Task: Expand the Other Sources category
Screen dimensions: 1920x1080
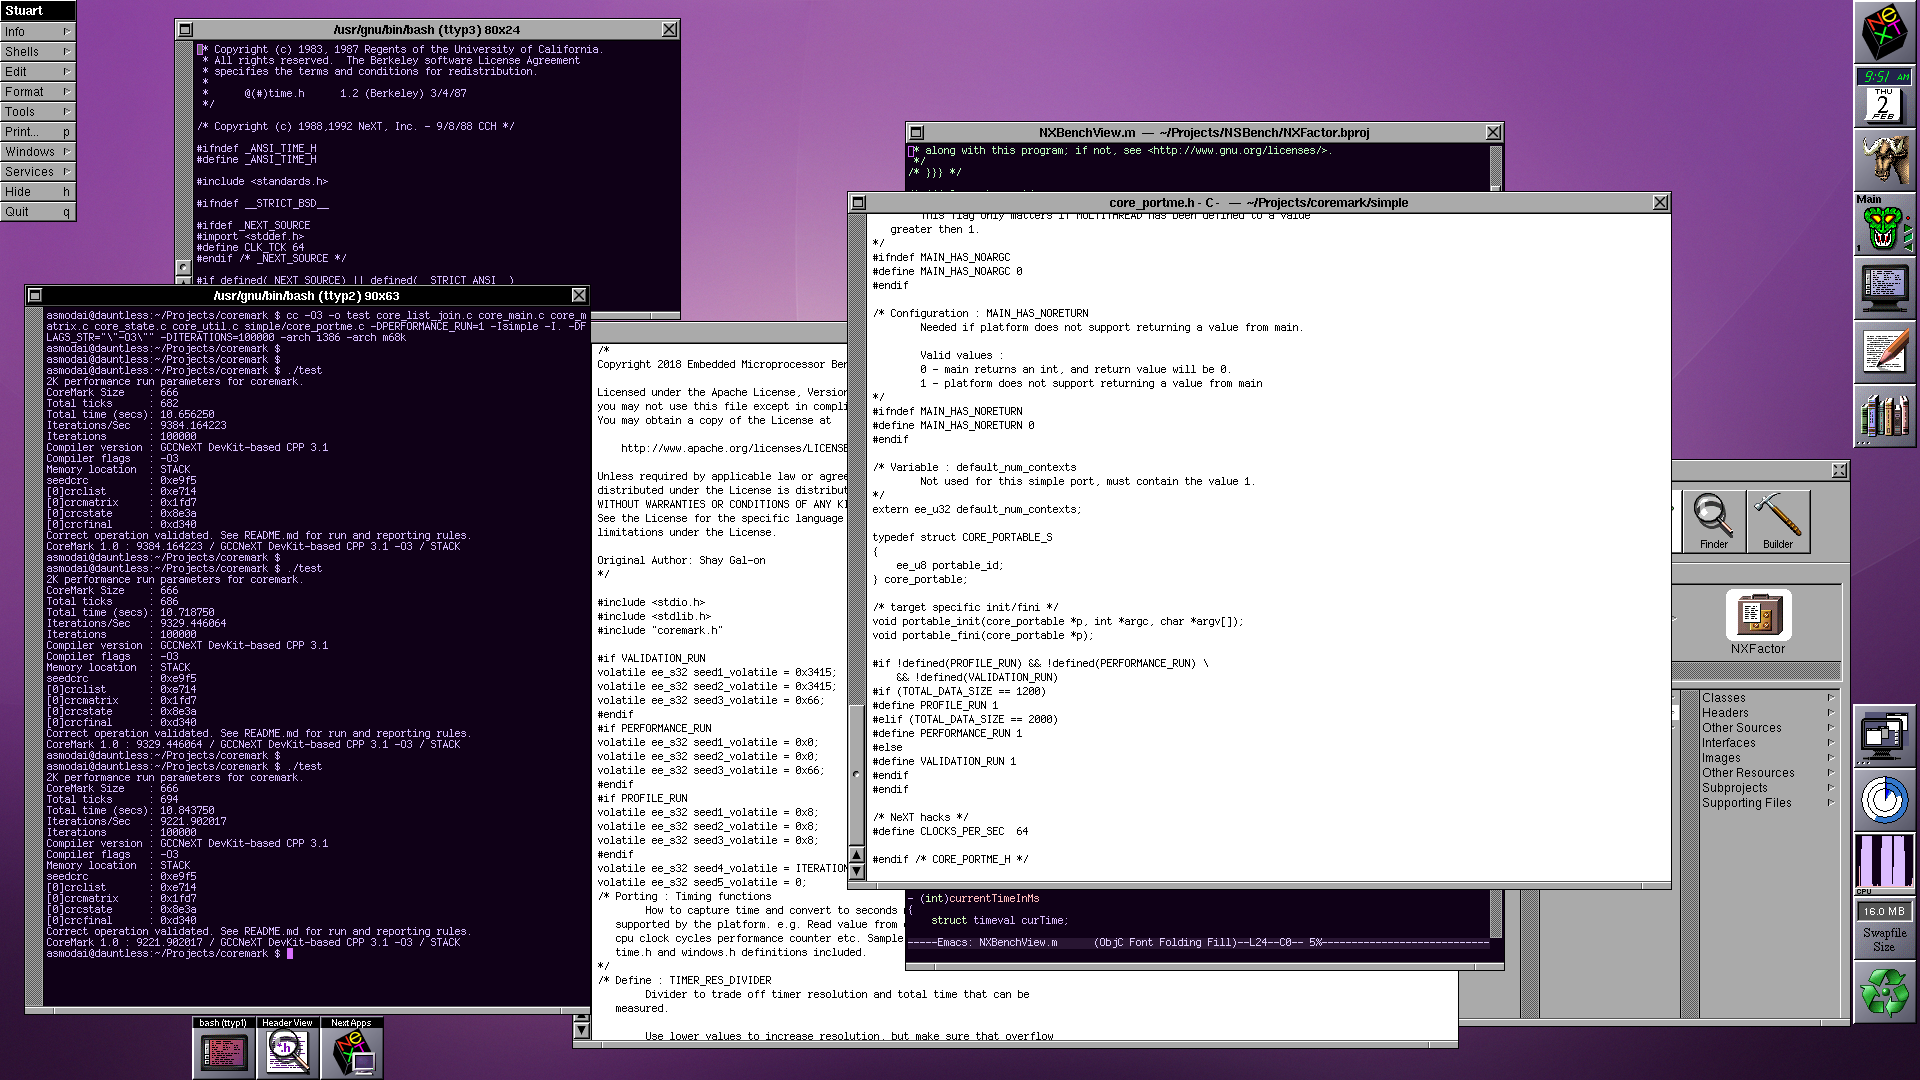Action: coord(1741,728)
